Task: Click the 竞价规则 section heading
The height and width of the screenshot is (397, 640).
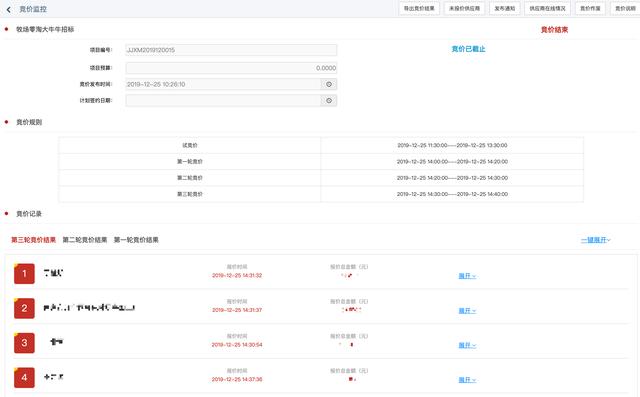Action: [x=29, y=122]
